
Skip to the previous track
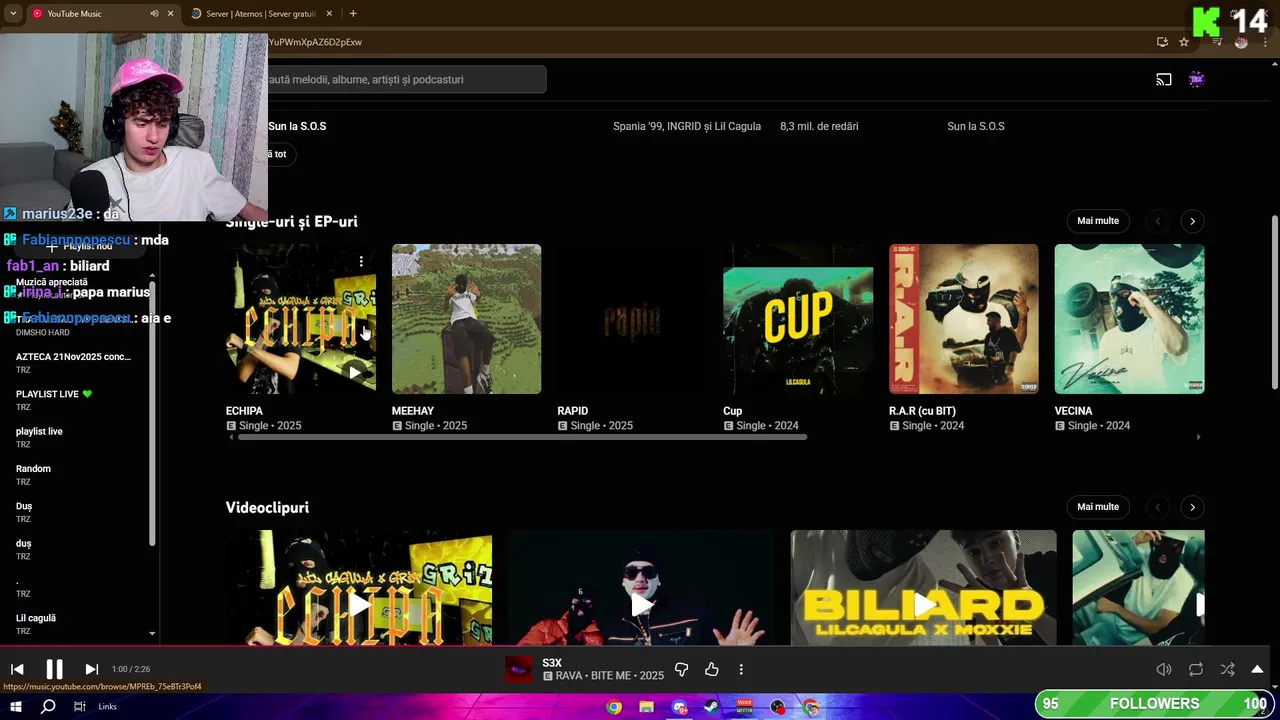[x=17, y=669]
